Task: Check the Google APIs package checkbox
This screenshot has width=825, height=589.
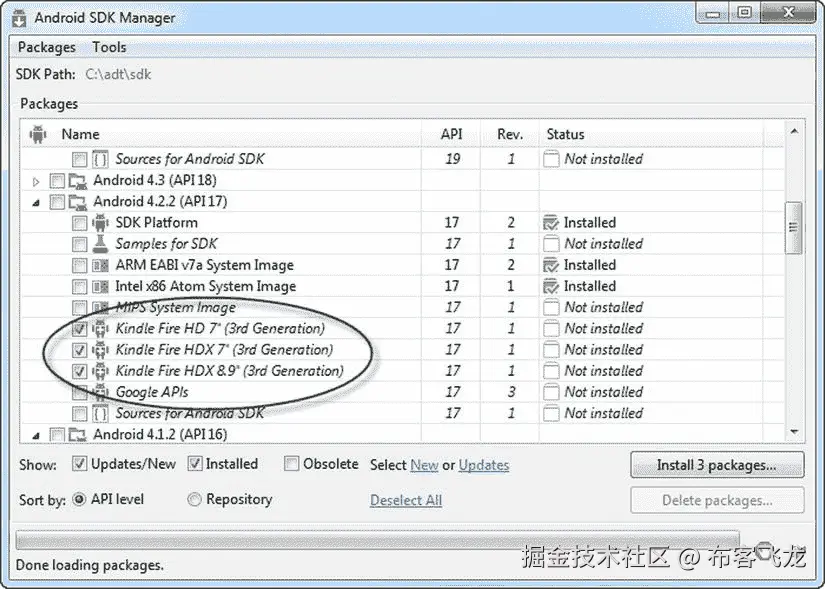Action: coord(79,393)
